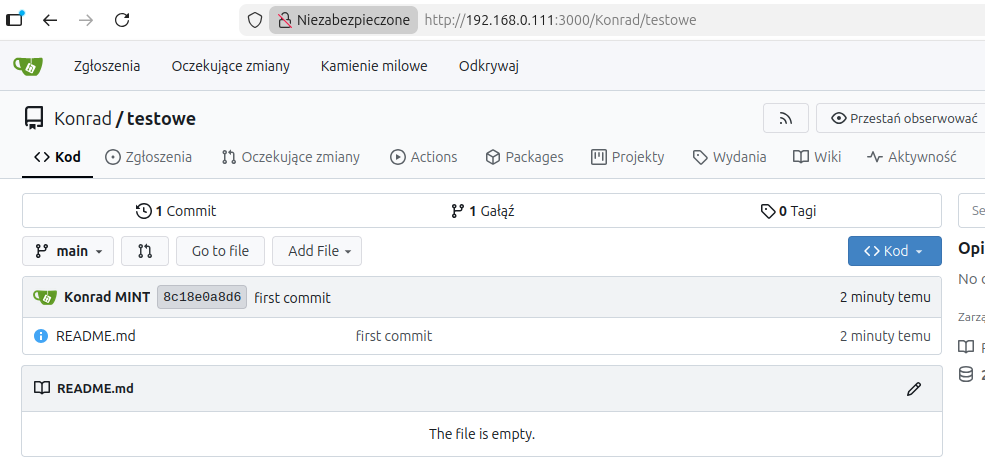This screenshot has width=985, height=473.
Task: Switch to the Kod tab
Action: [57, 157]
